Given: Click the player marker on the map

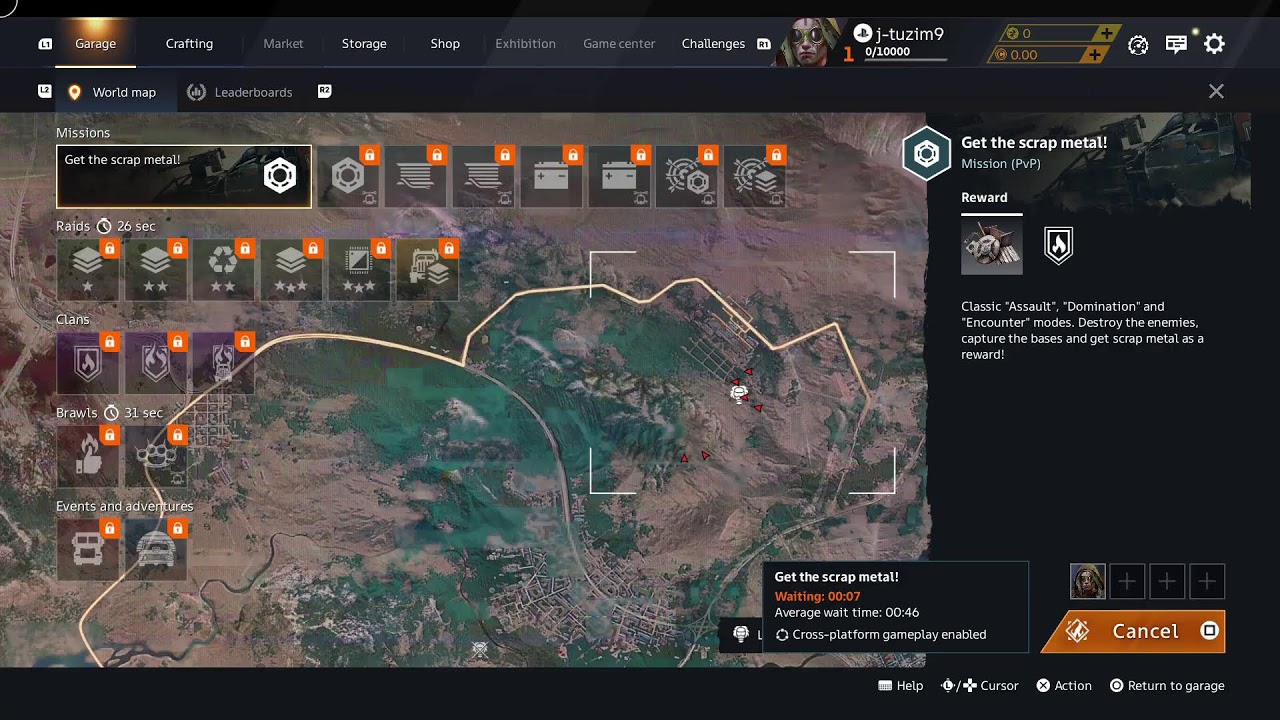Looking at the screenshot, I should click(x=739, y=393).
